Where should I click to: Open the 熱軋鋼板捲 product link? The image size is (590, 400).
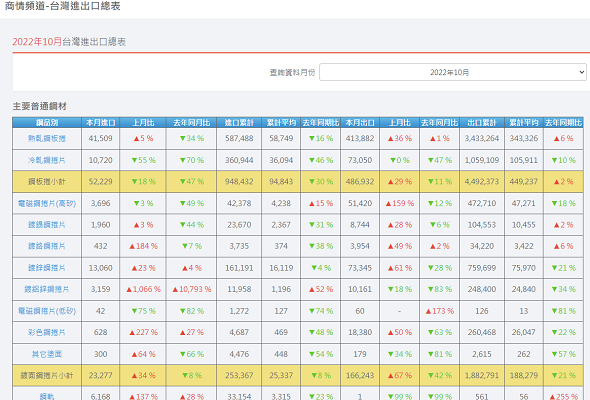47,138
